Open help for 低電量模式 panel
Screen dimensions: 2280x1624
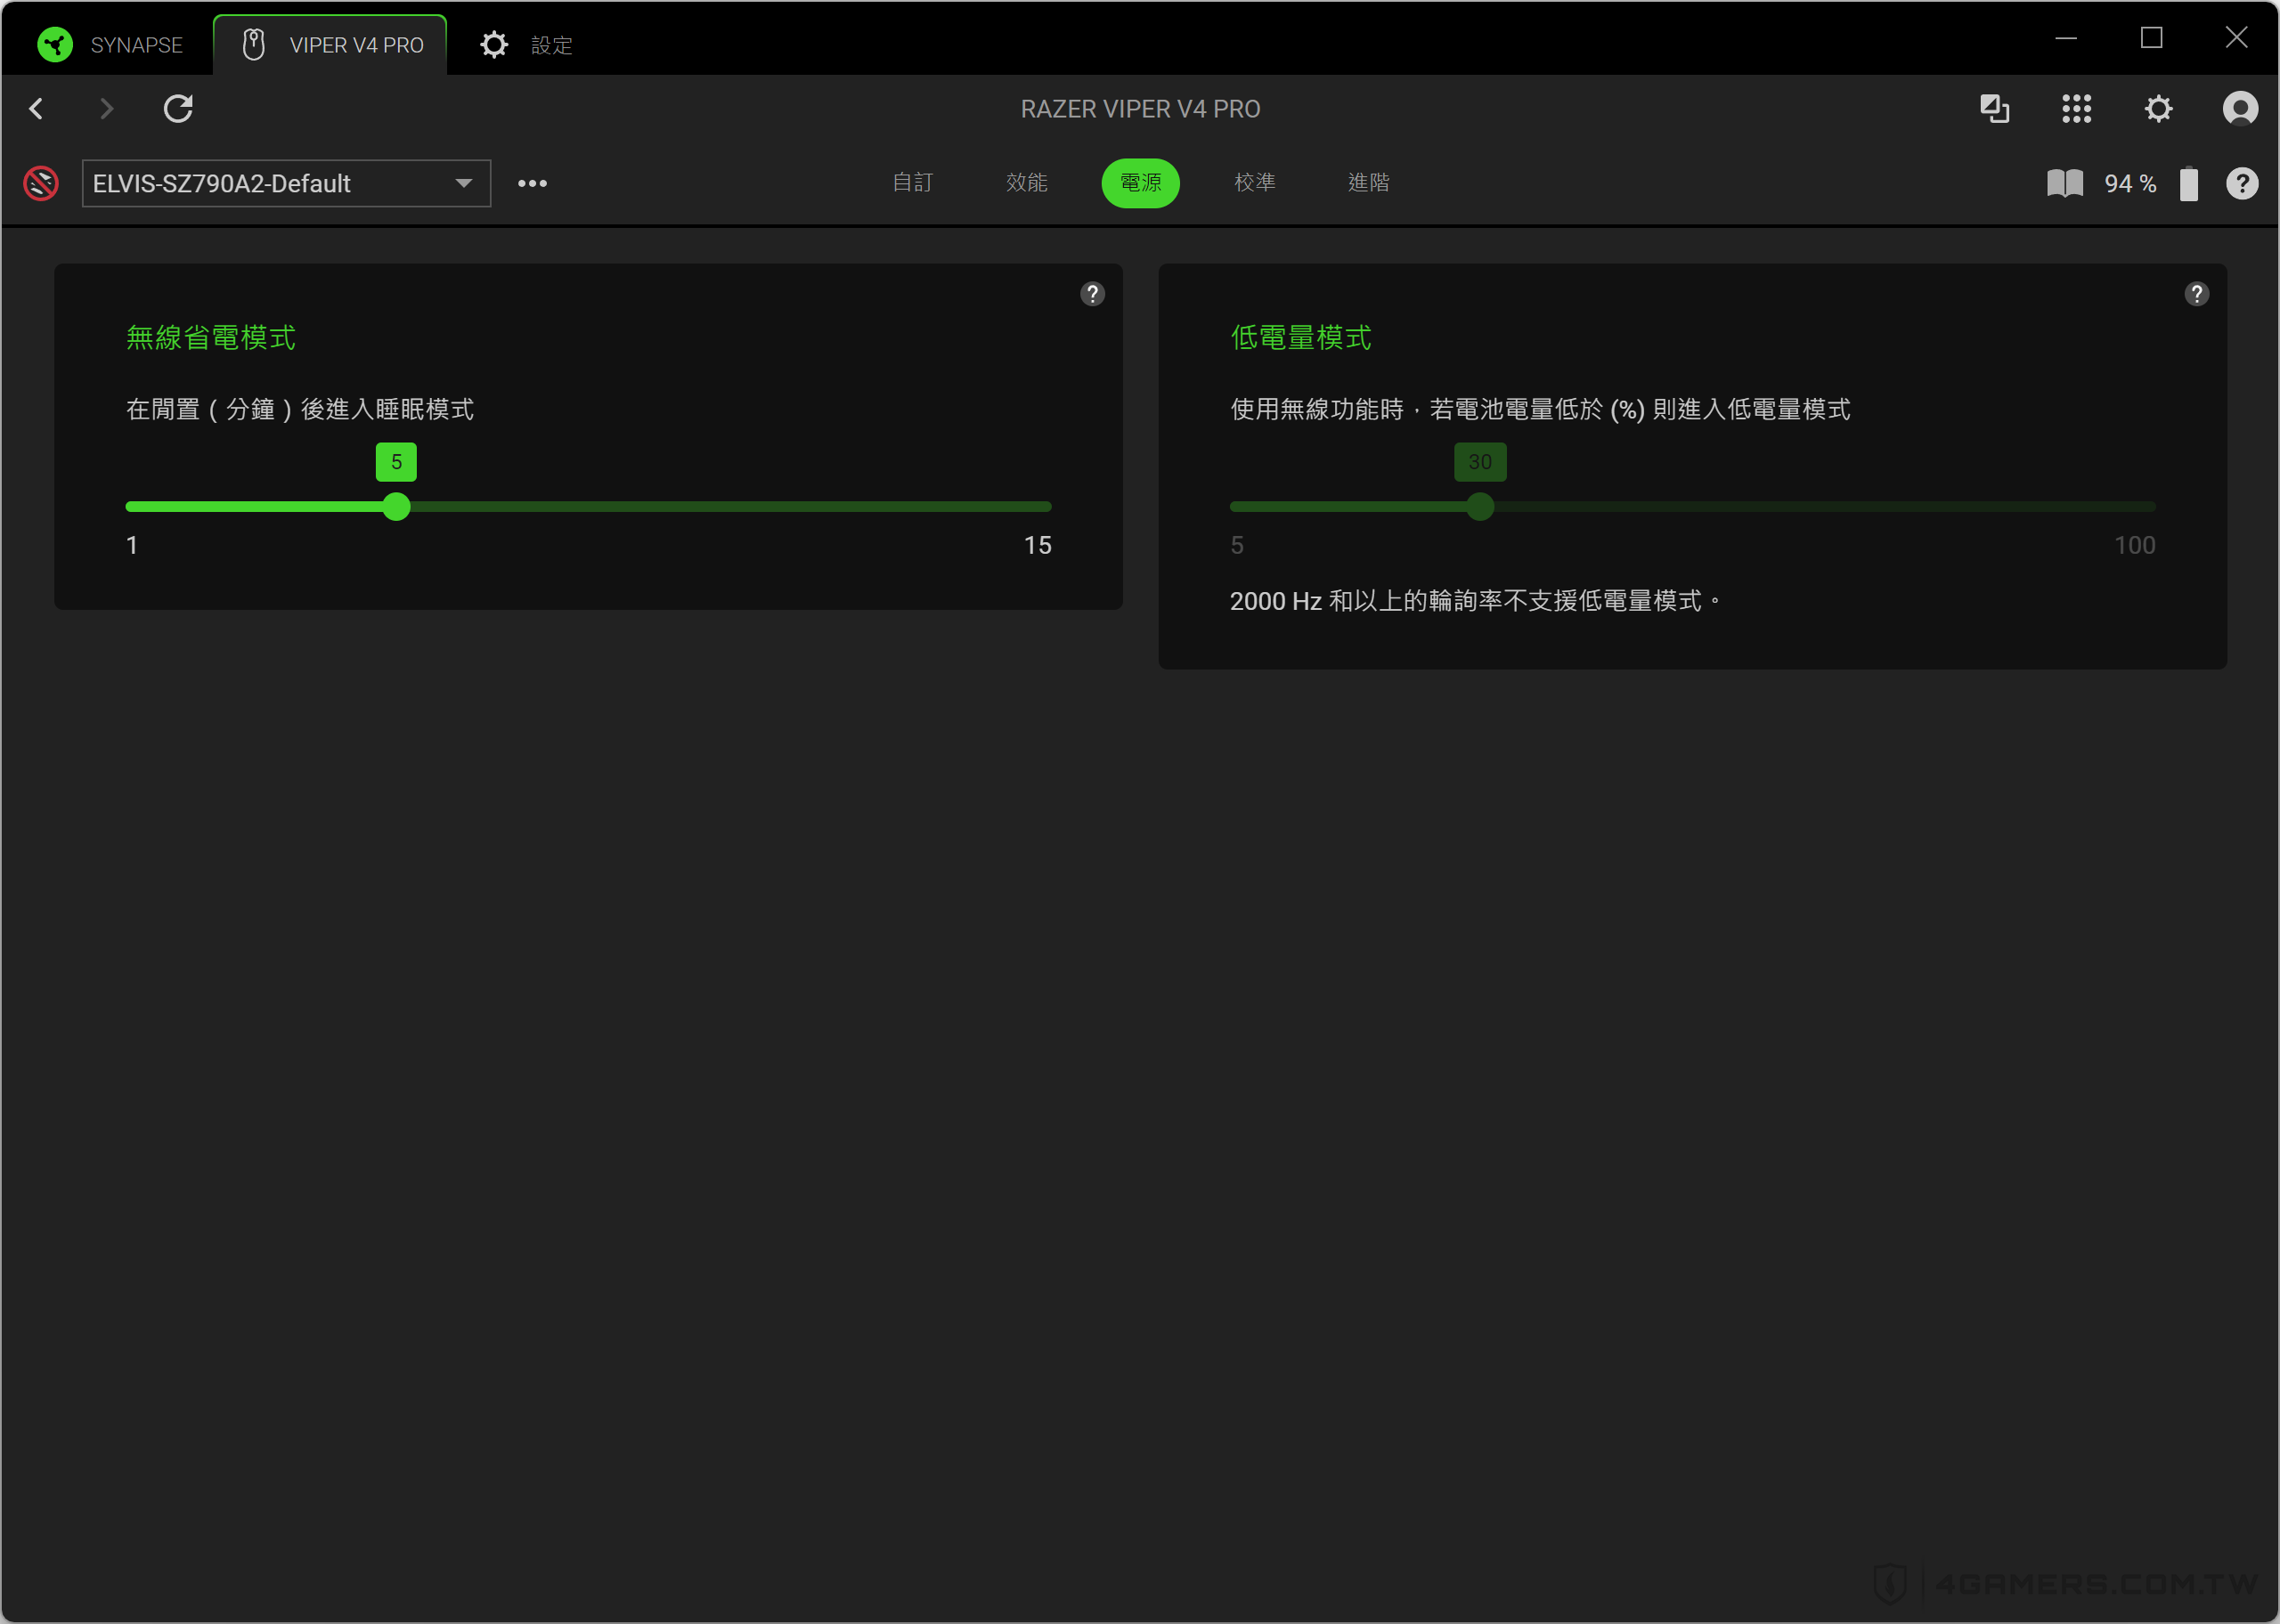pyautogui.click(x=2196, y=294)
